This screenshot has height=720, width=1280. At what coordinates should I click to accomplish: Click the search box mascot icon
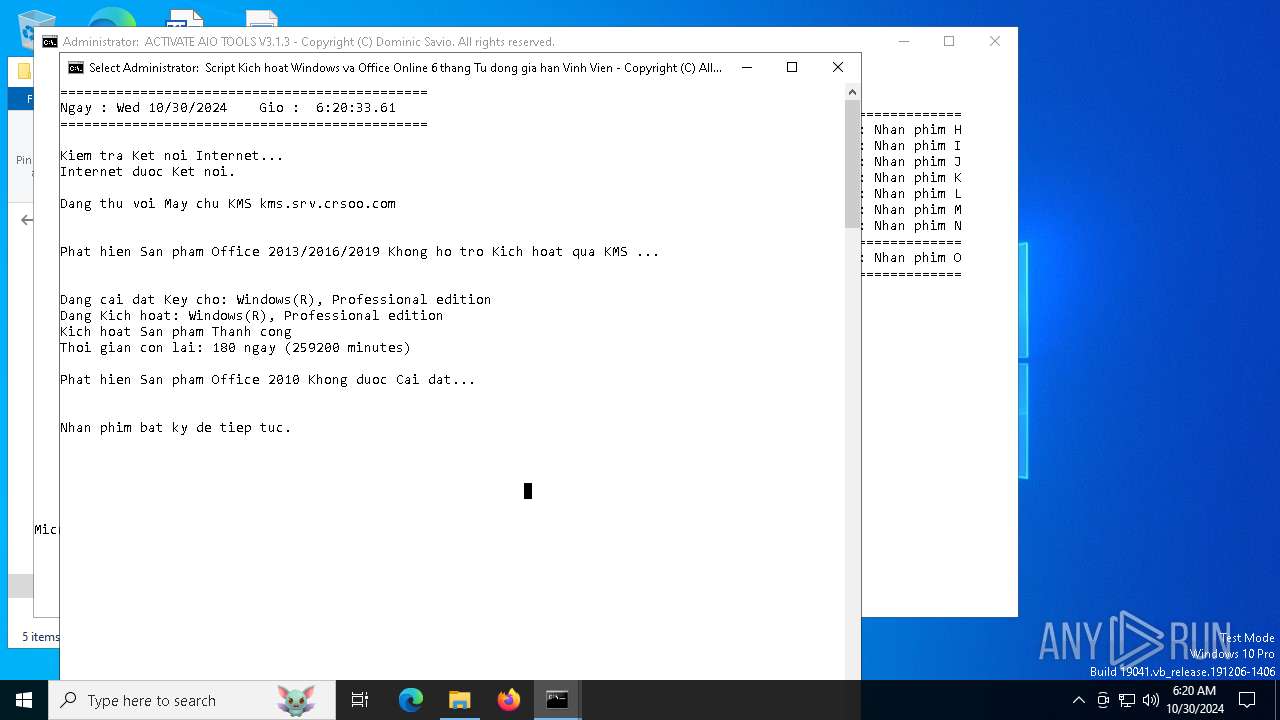coord(296,700)
